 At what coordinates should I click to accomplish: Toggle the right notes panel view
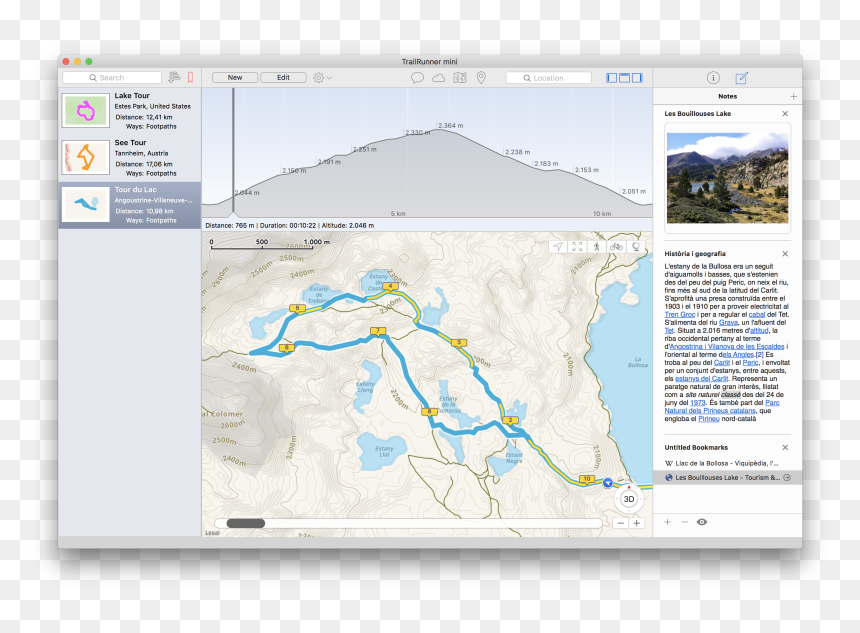pyautogui.click(x=637, y=78)
